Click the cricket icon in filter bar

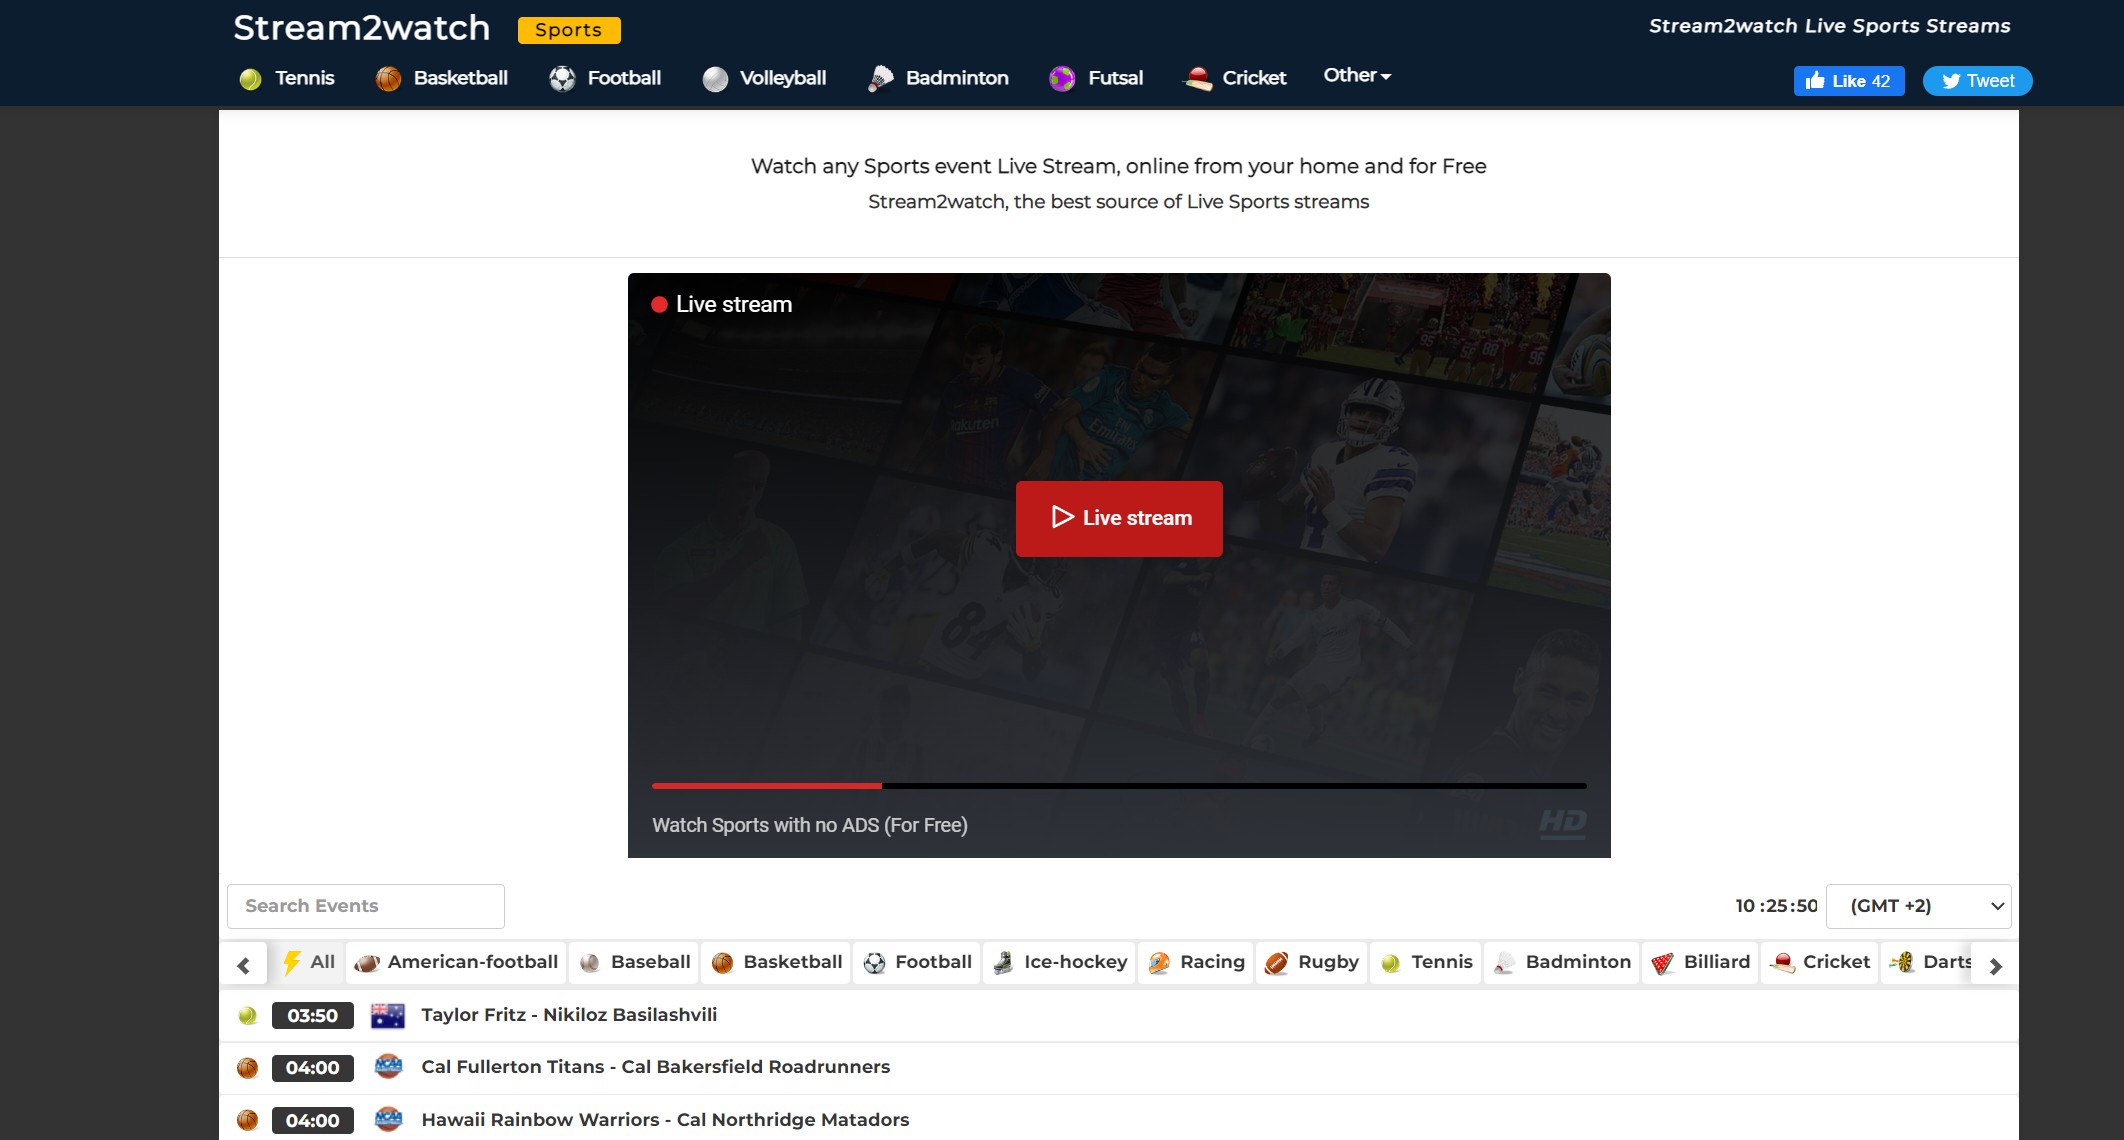coord(1782,963)
